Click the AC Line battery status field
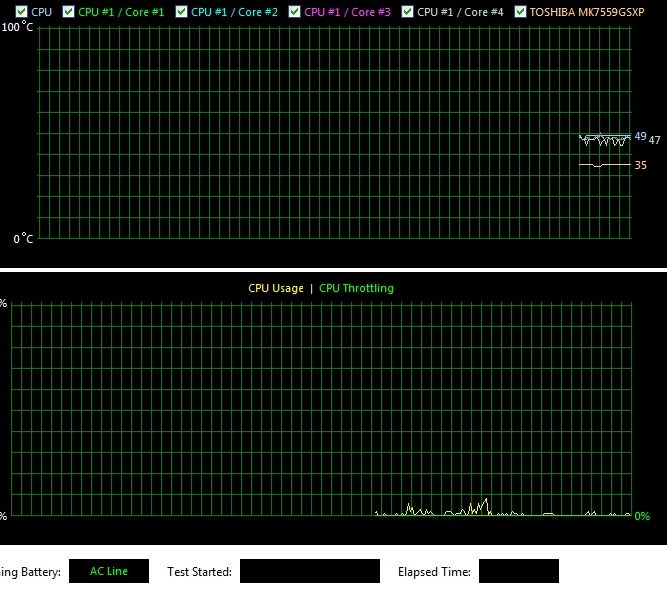Screen dimensions: 667x589 click(x=109, y=571)
